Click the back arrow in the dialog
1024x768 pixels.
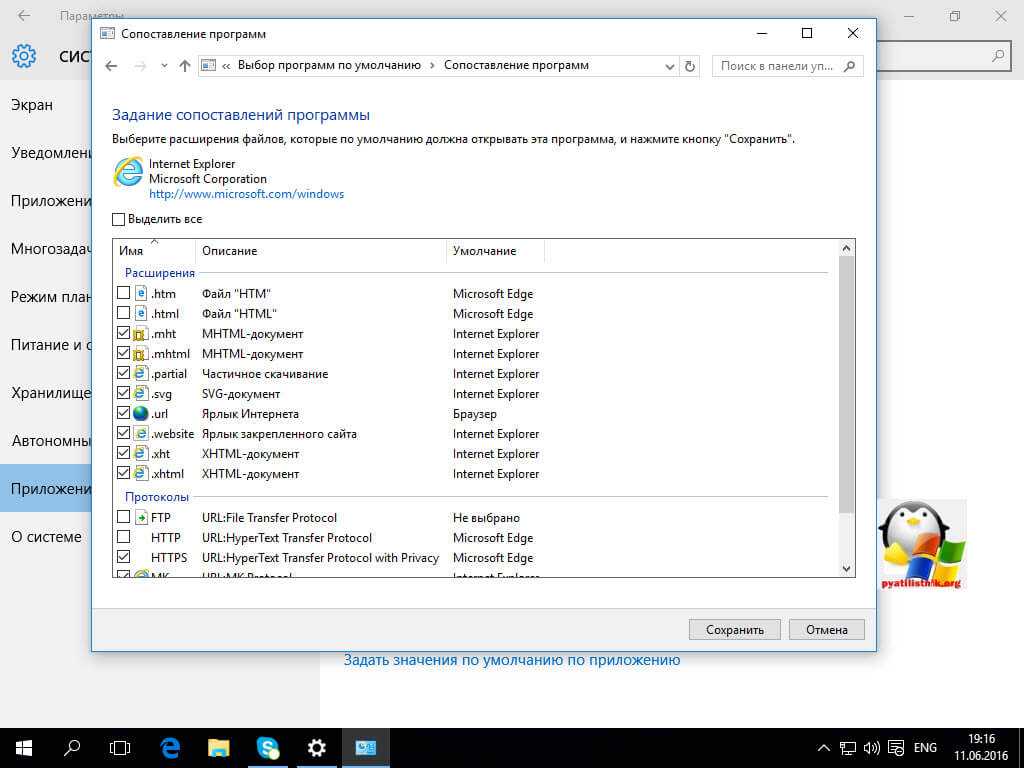coord(112,66)
